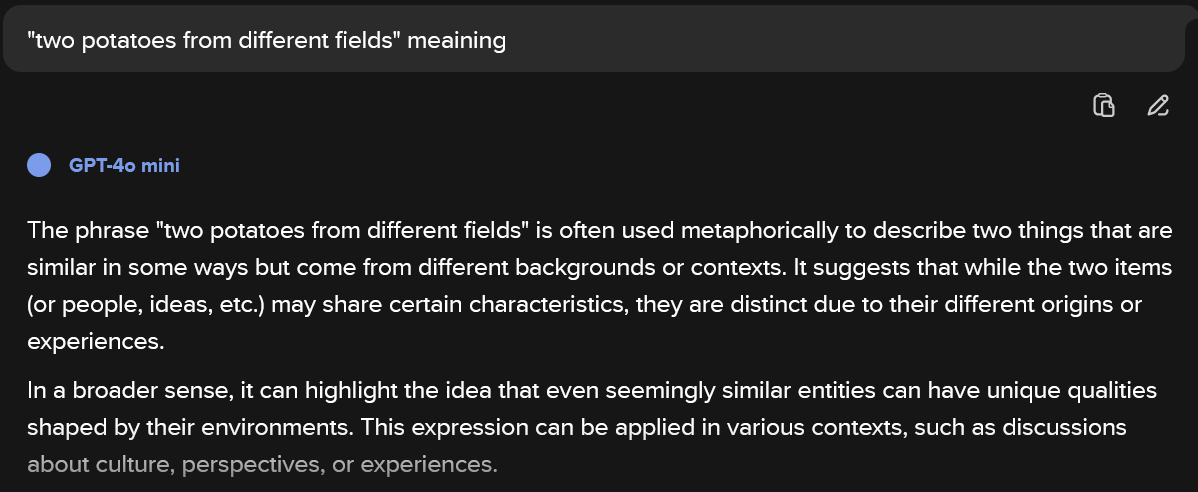The image size is (1198, 492).
Task: Edit the prompt using the pencil icon
Action: (x=1158, y=105)
